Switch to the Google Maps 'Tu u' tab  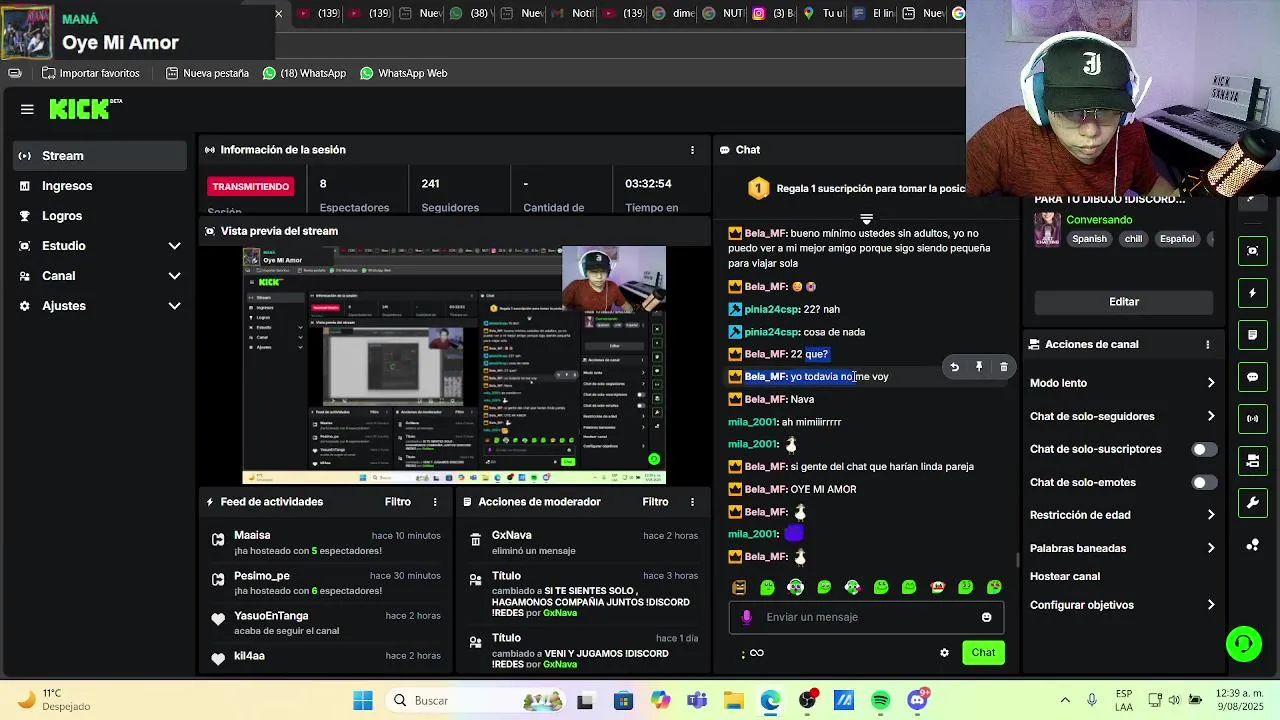[x=824, y=14]
